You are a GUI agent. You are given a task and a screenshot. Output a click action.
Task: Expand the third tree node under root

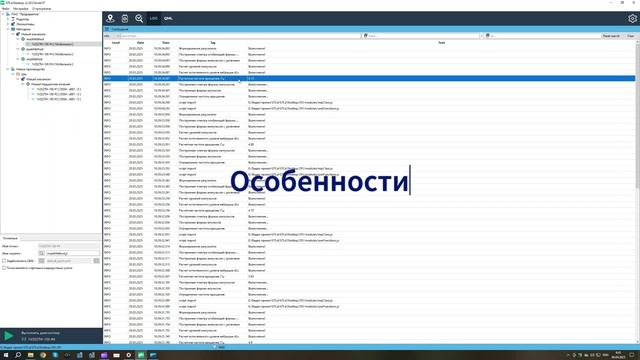(8, 24)
